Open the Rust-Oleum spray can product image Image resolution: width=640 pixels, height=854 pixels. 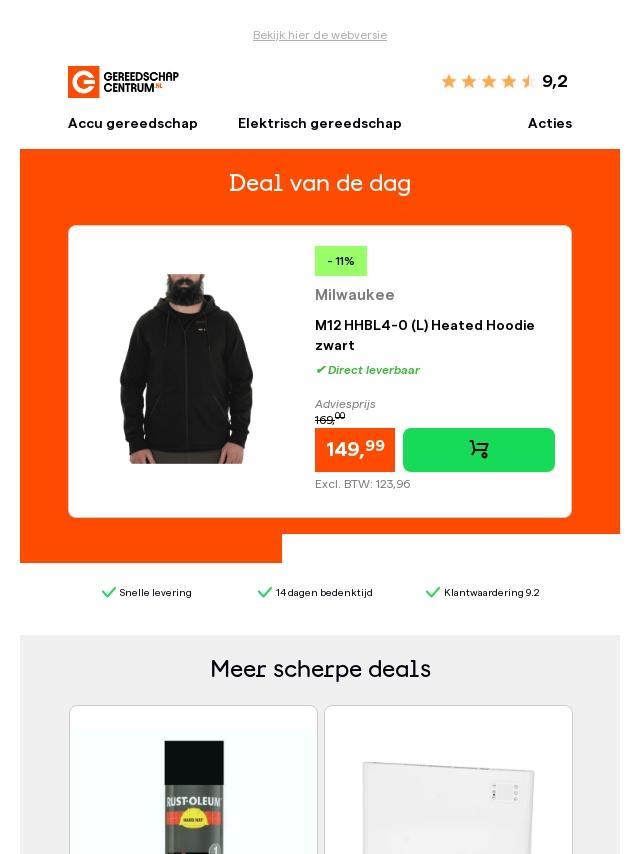[x=194, y=797]
